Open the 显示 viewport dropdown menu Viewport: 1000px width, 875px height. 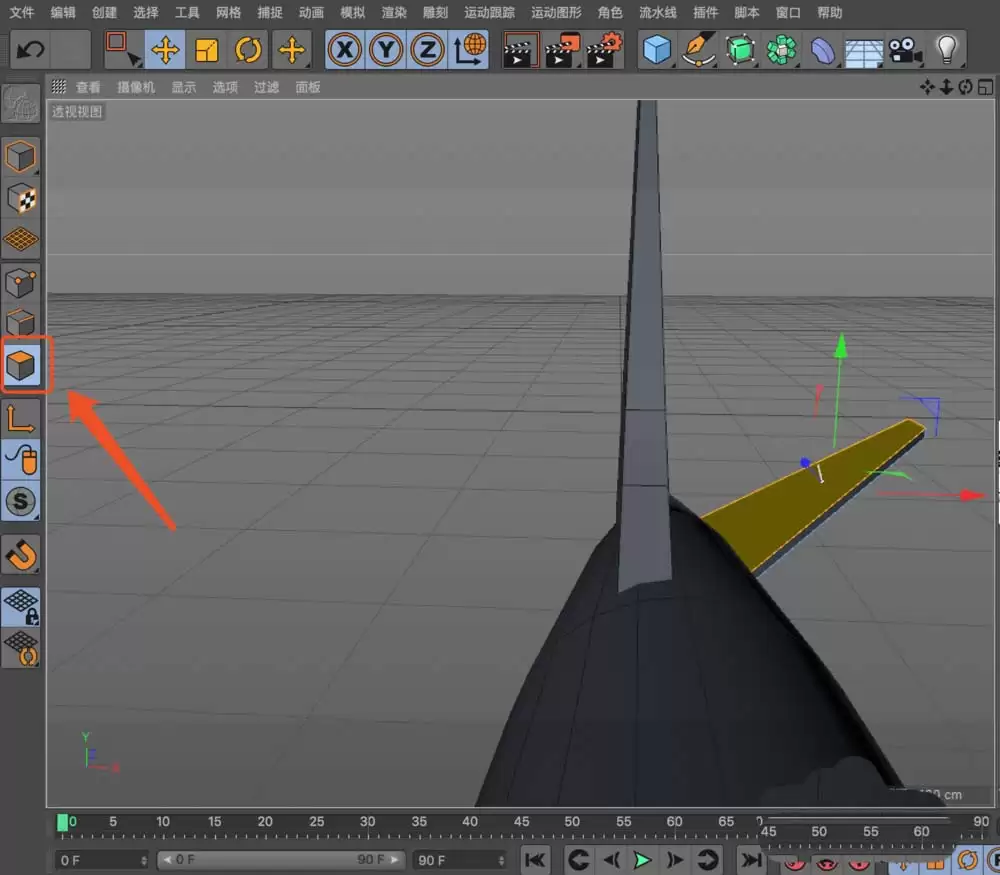pos(183,87)
